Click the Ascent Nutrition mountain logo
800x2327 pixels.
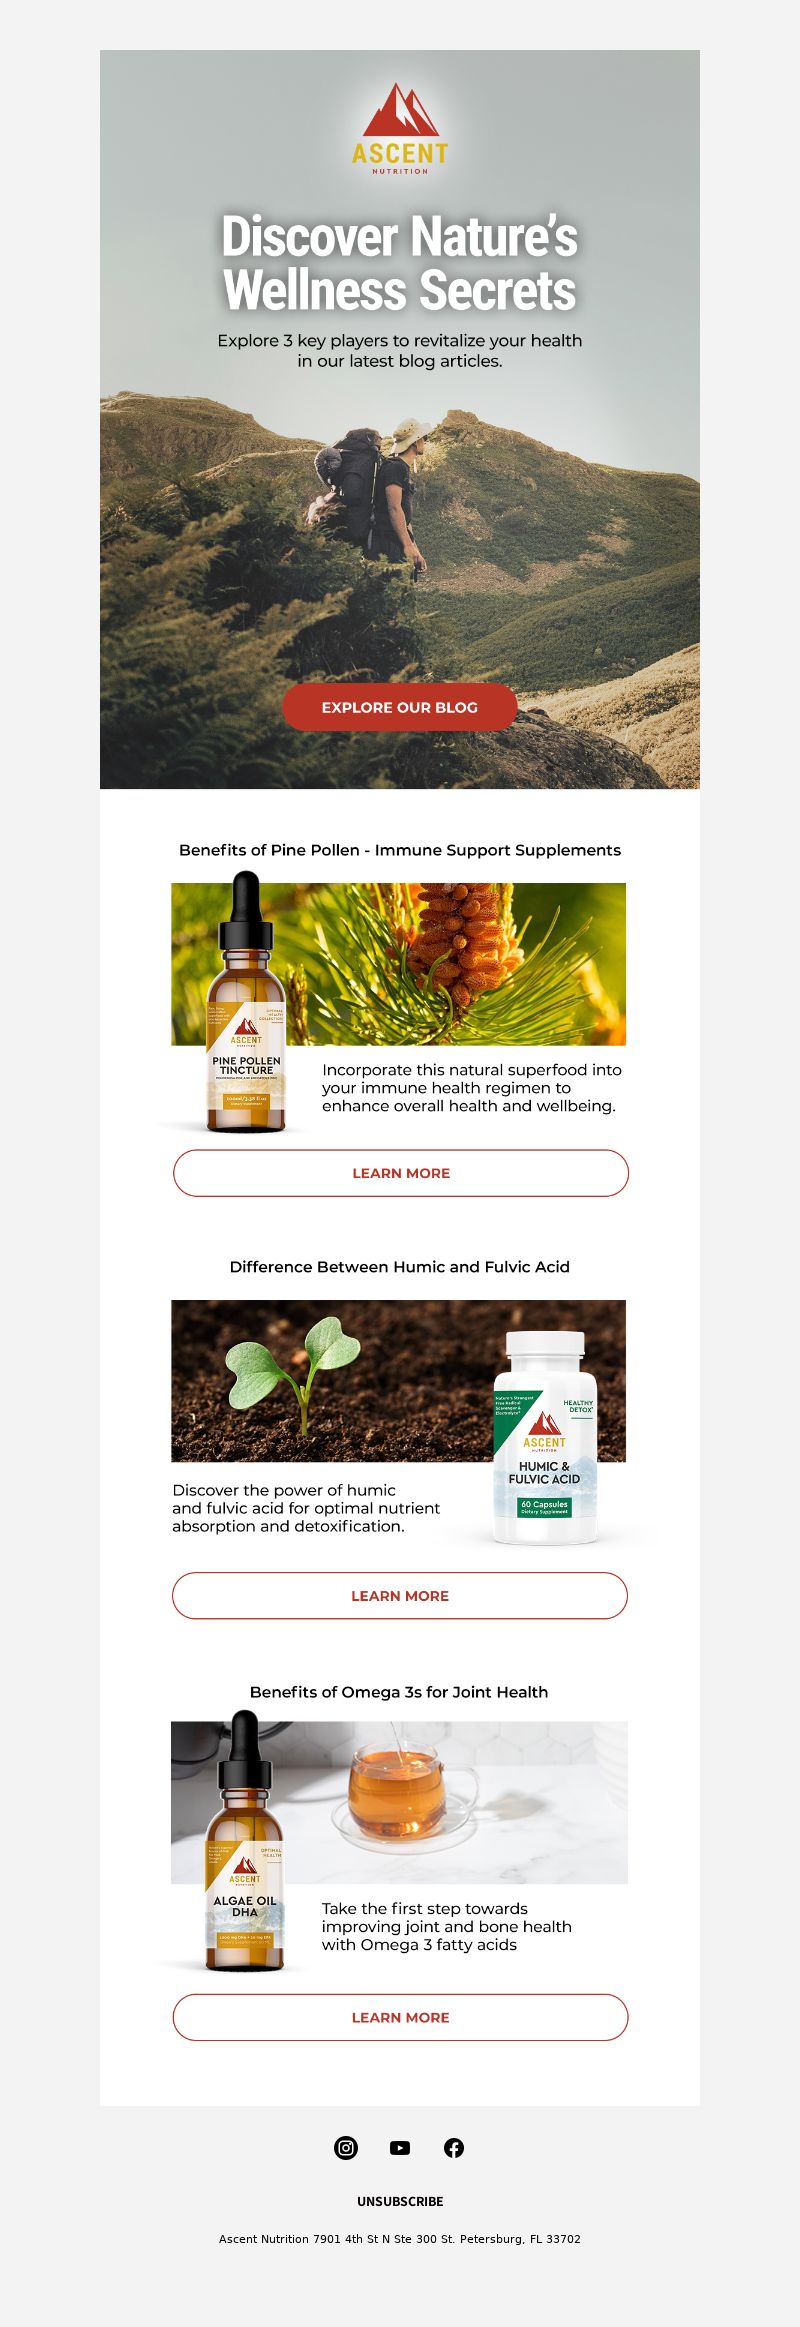coord(400,128)
